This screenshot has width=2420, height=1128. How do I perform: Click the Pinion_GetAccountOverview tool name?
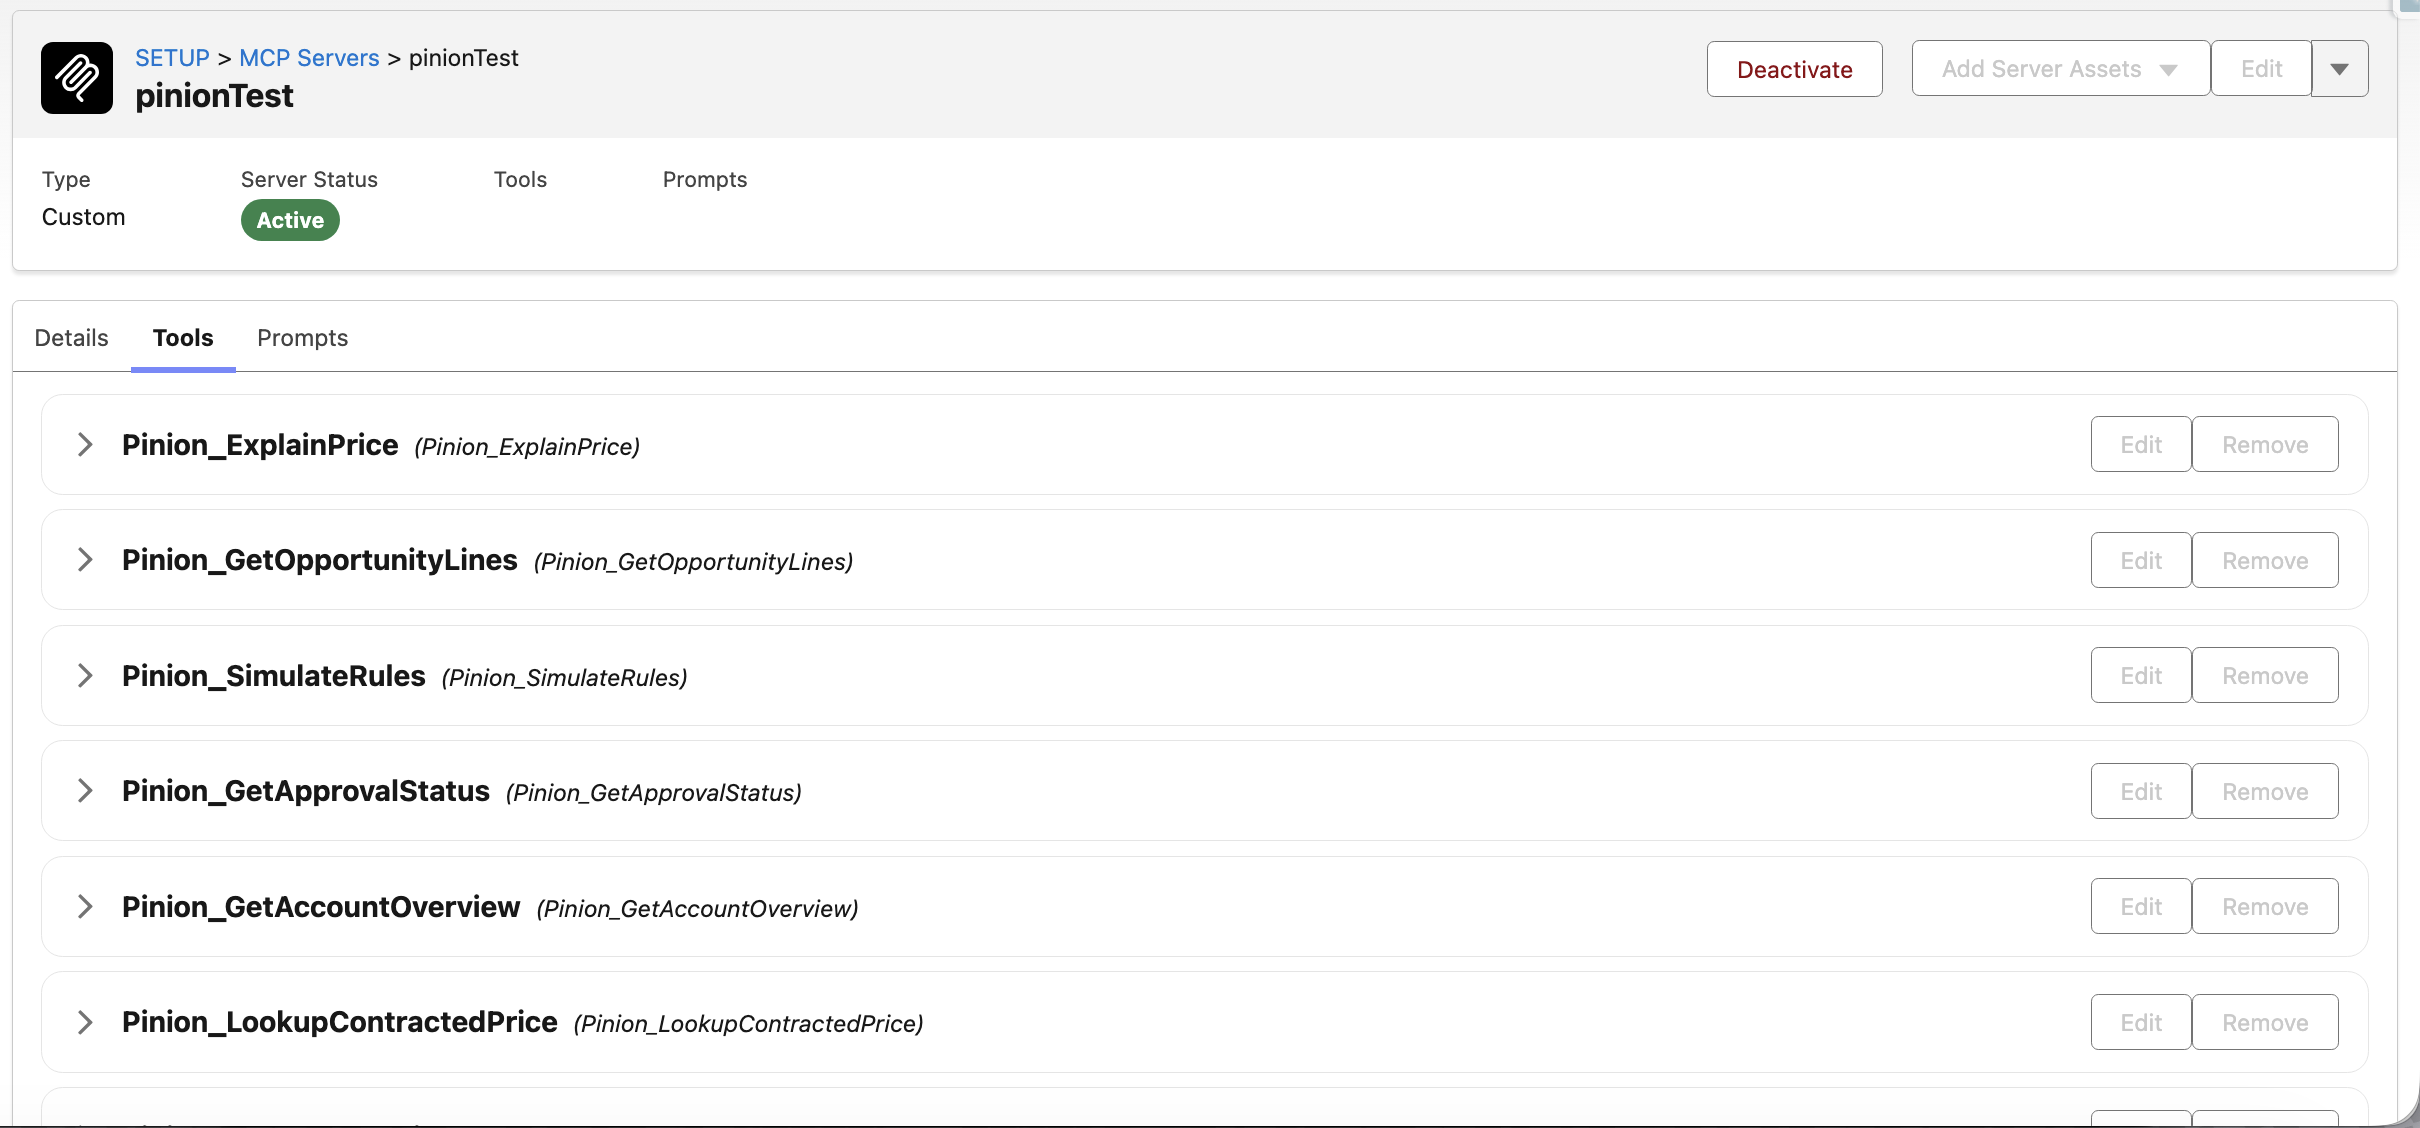[x=321, y=907]
